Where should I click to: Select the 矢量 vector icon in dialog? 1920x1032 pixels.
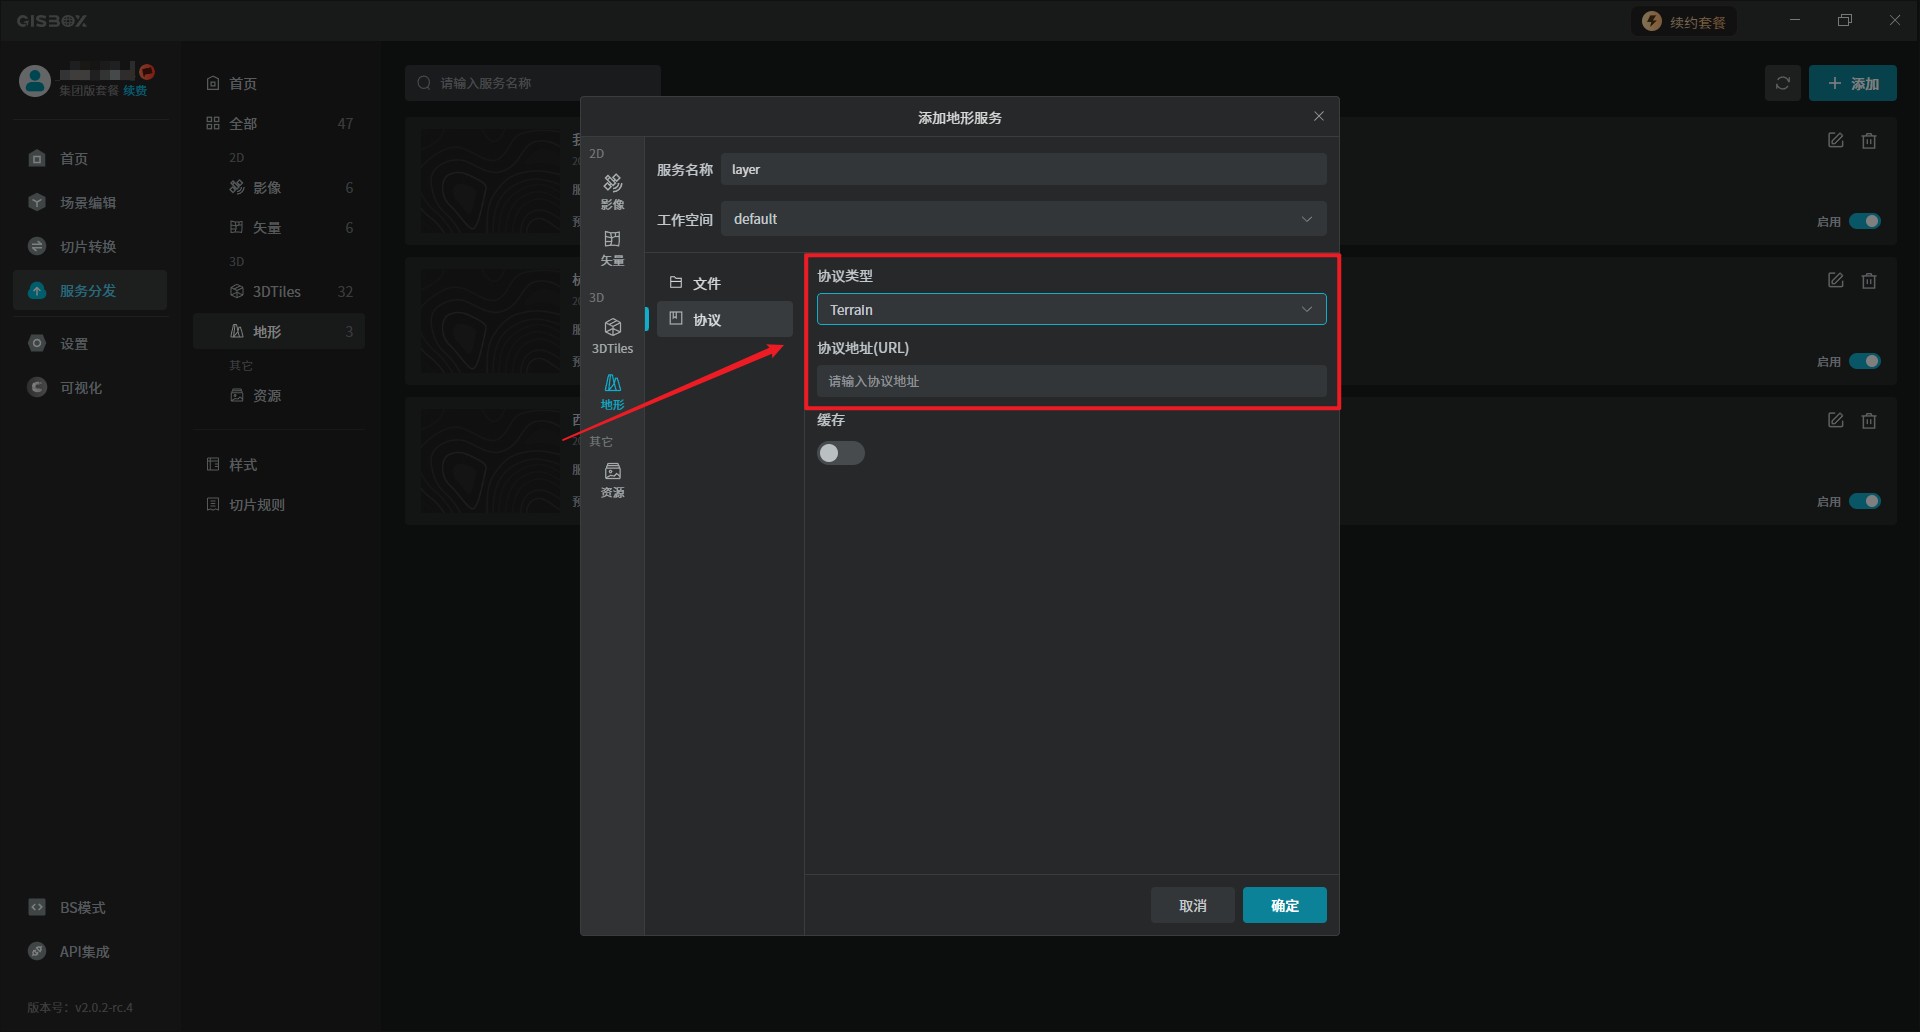click(x=612, y=247)
